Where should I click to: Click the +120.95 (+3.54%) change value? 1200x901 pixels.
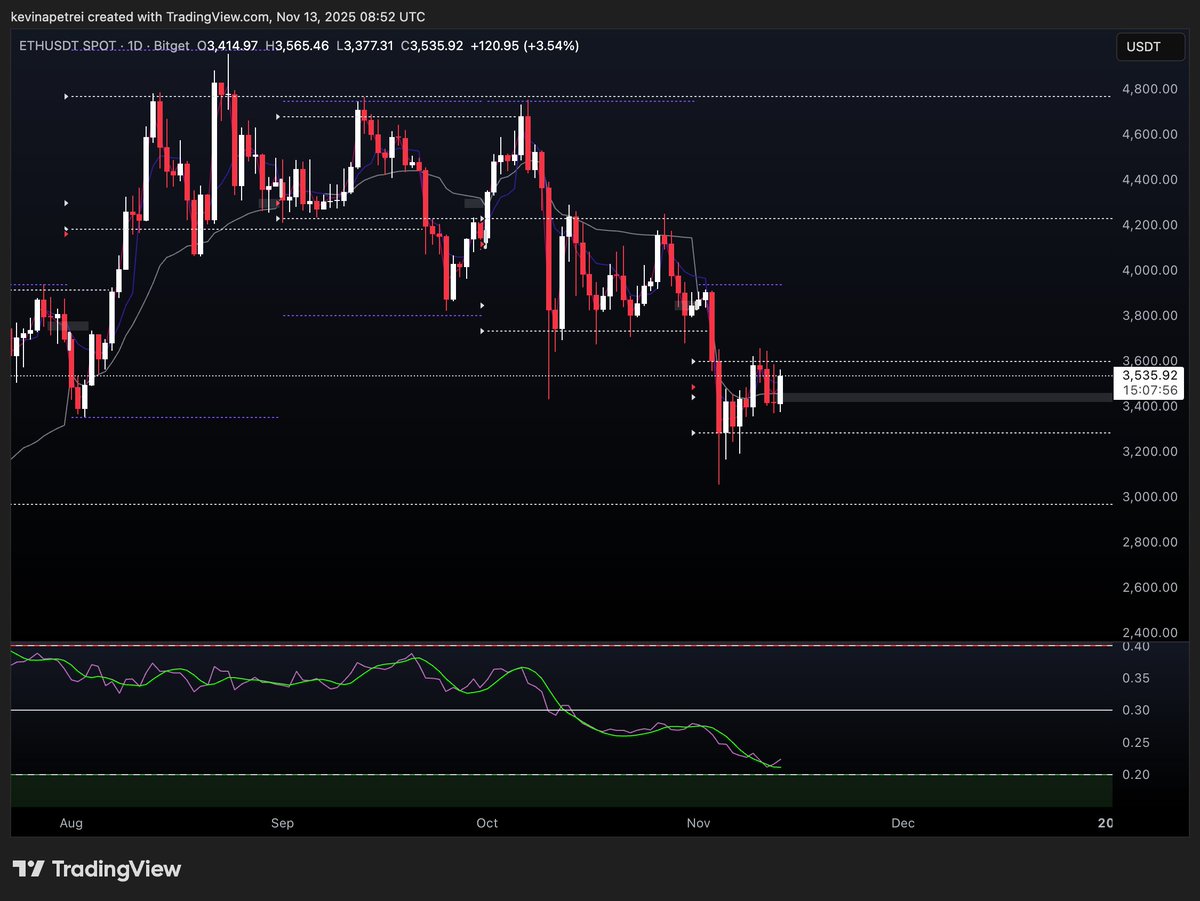[x=525, y=46]
